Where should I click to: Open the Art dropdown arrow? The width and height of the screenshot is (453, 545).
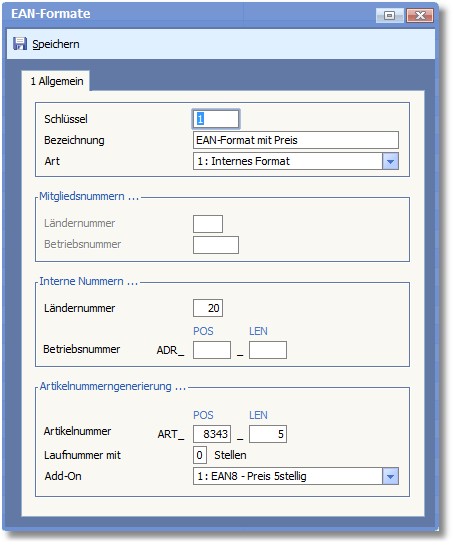[x=390, y=161]
